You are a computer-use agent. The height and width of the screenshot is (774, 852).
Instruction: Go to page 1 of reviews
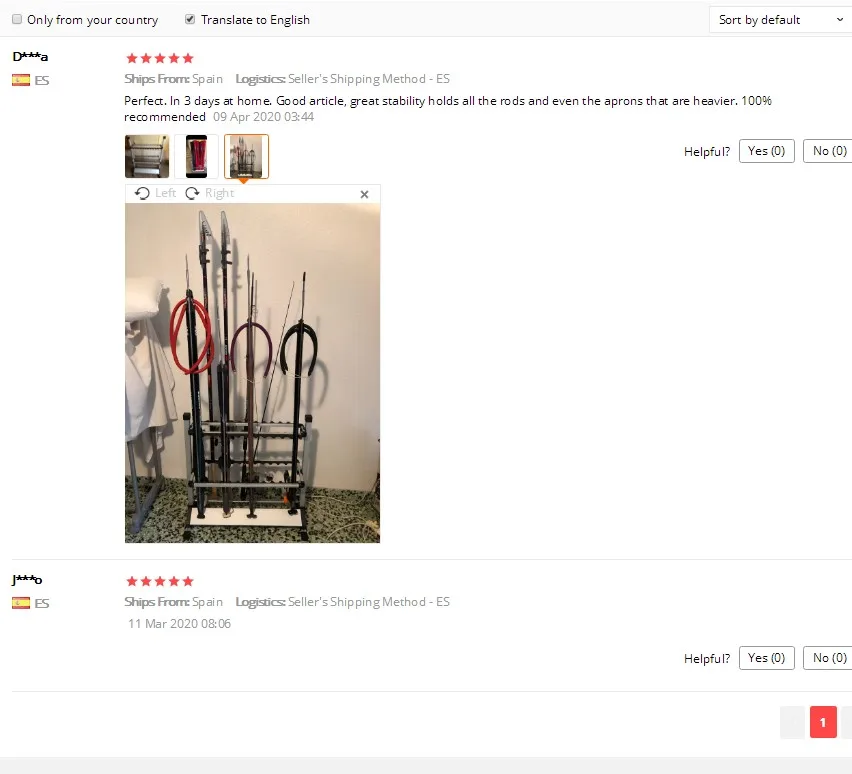click(823, 722)
